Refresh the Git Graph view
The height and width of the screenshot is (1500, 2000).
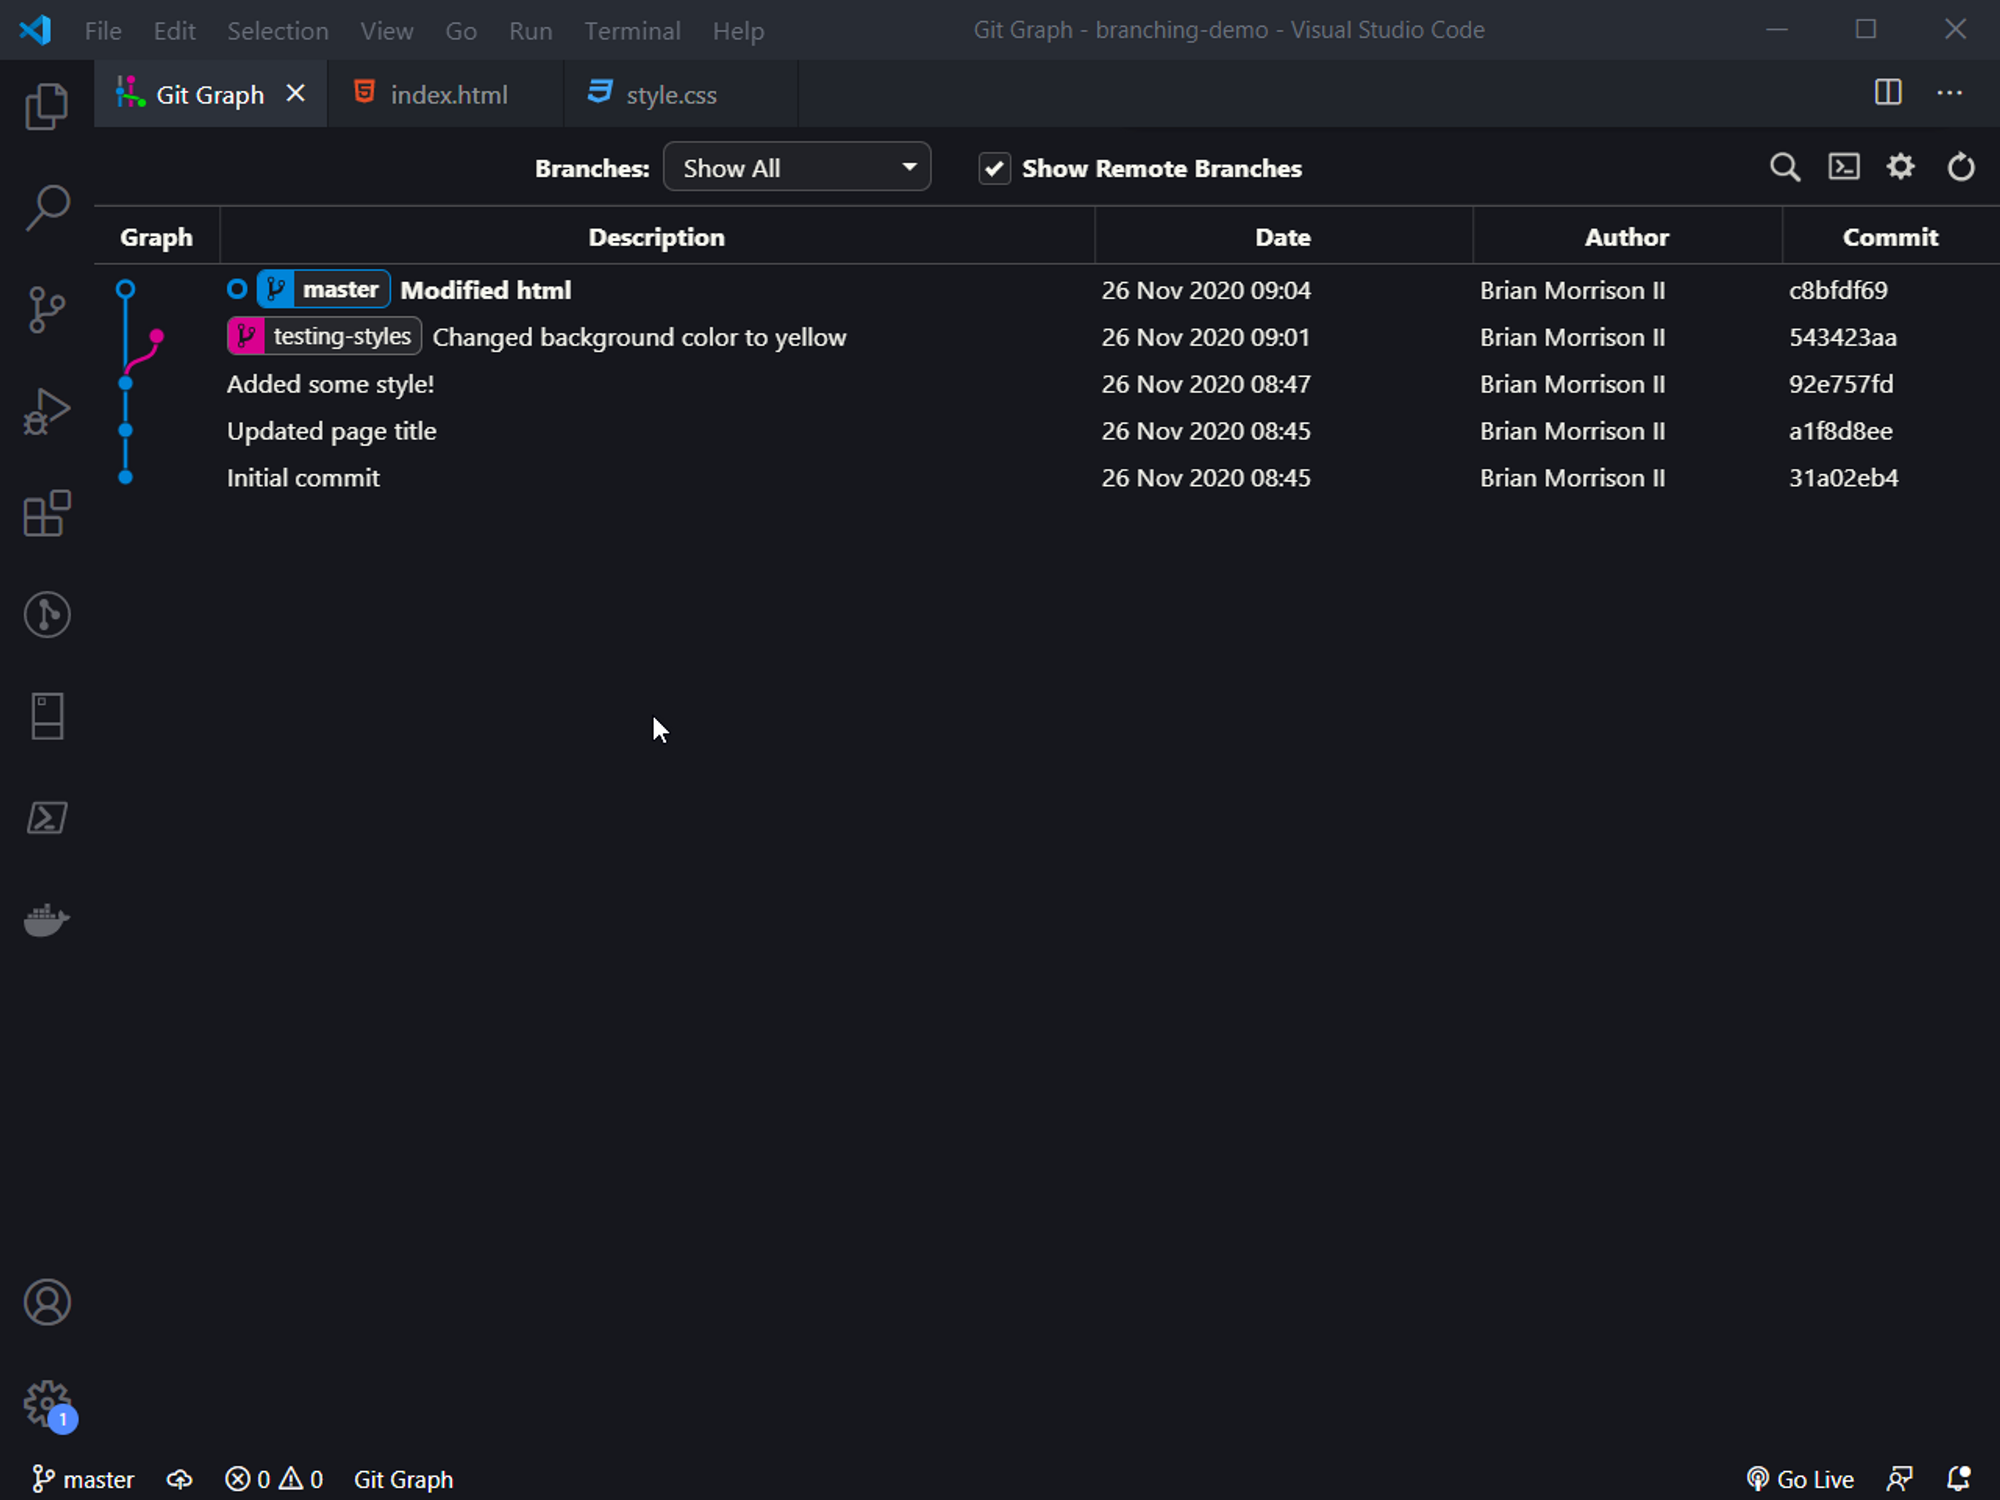1961,167
